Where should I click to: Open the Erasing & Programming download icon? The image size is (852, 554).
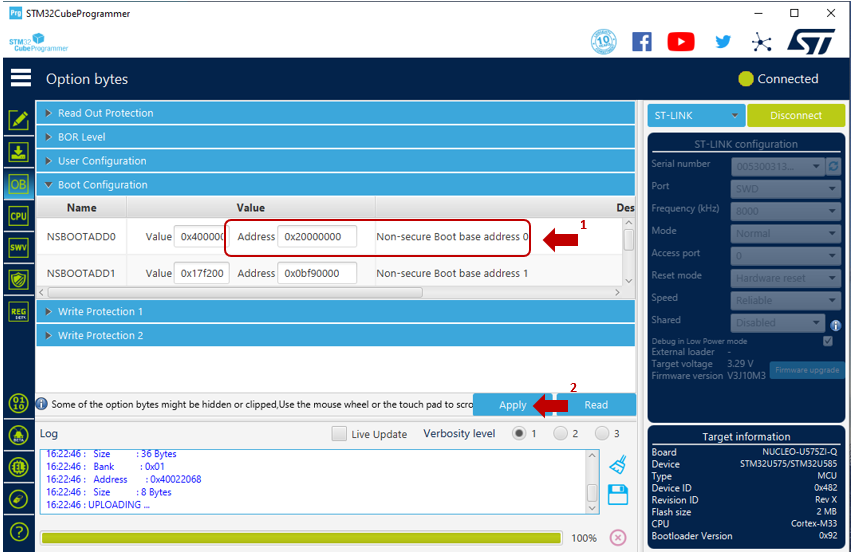click(x=18, y=152)
